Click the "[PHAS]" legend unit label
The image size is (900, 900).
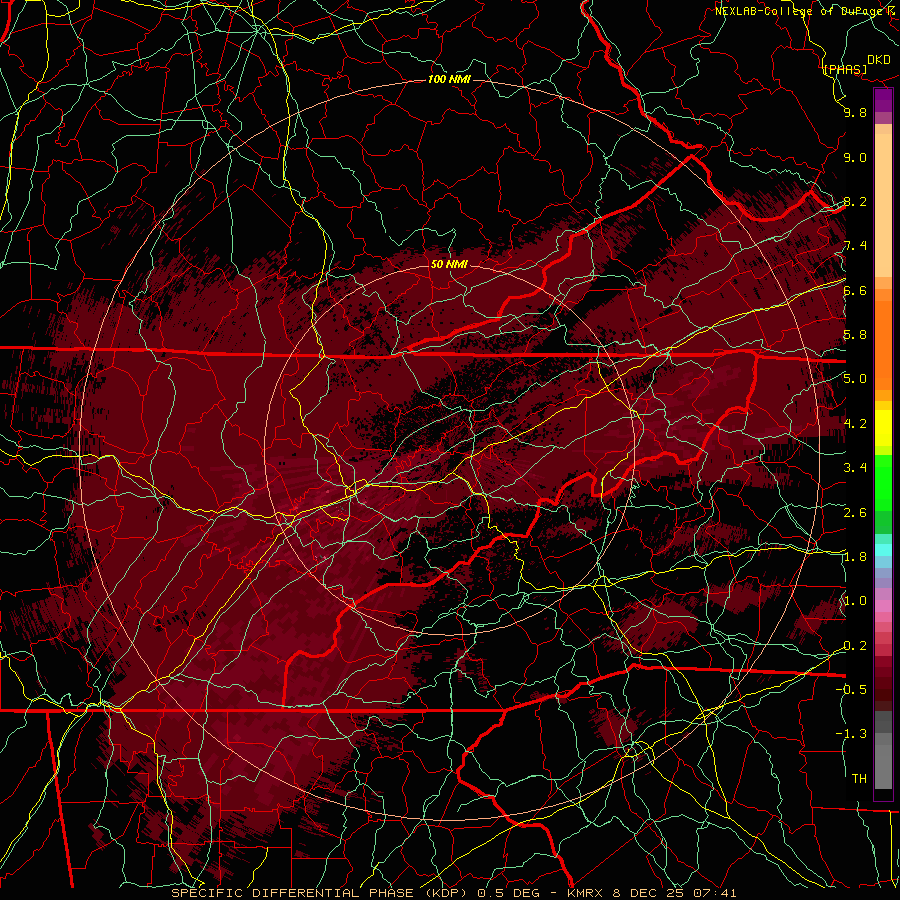tap(845, 69)
